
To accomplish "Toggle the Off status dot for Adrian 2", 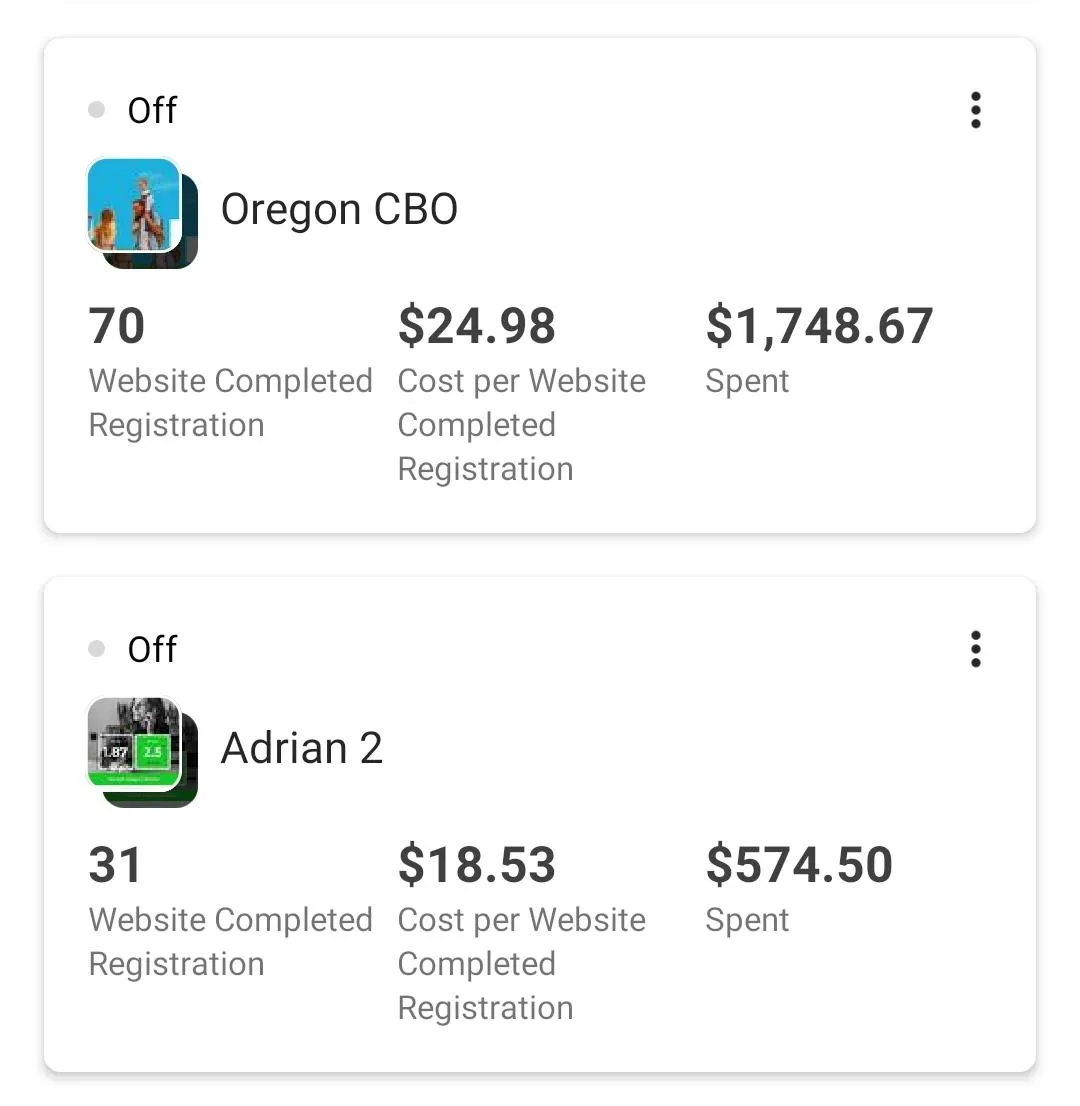I will (97, 649).
